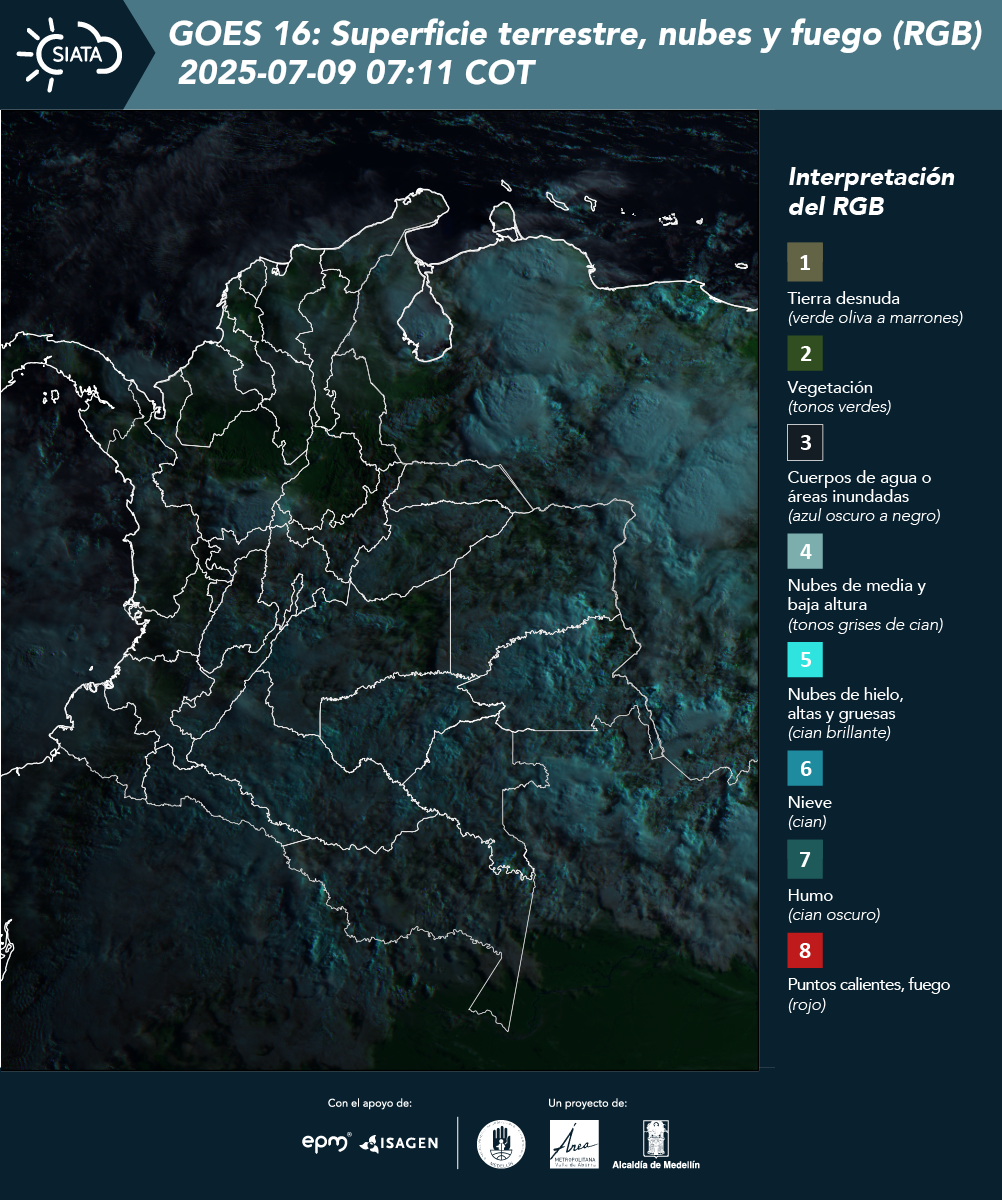Click '(tonos grises de cian)' text
The image size is (1002, 1200).
point(865,625)
